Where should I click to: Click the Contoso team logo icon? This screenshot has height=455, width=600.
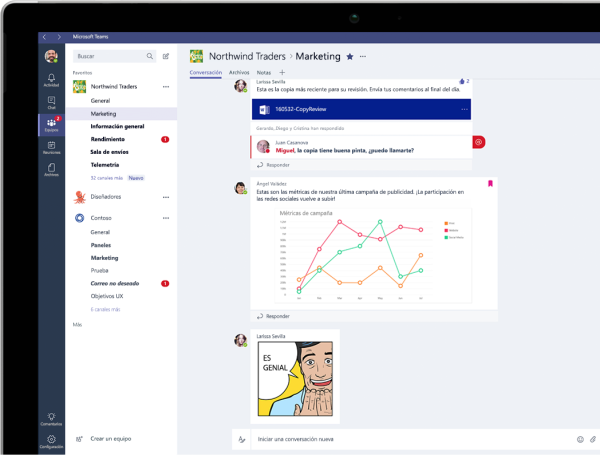[80, 218]
